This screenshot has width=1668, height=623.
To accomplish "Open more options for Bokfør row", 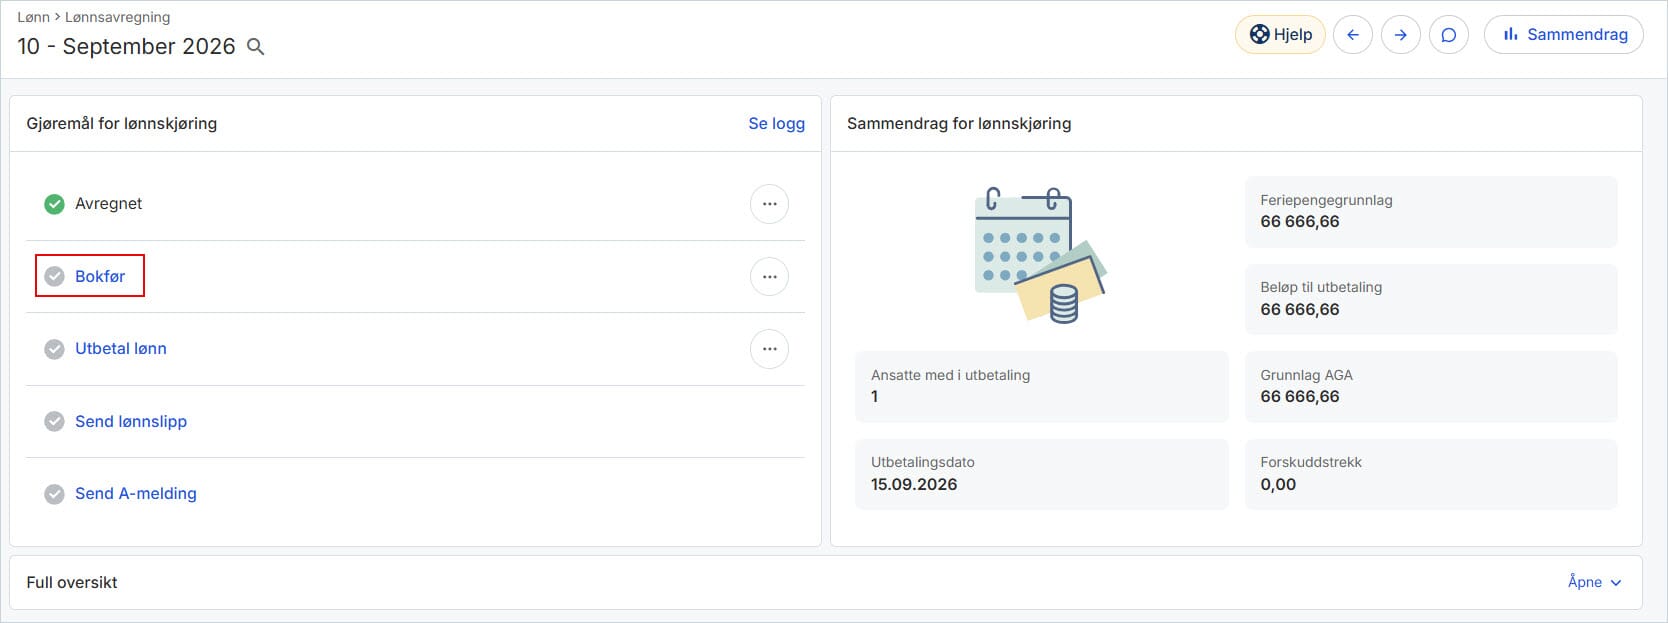I will pos(769,276).
